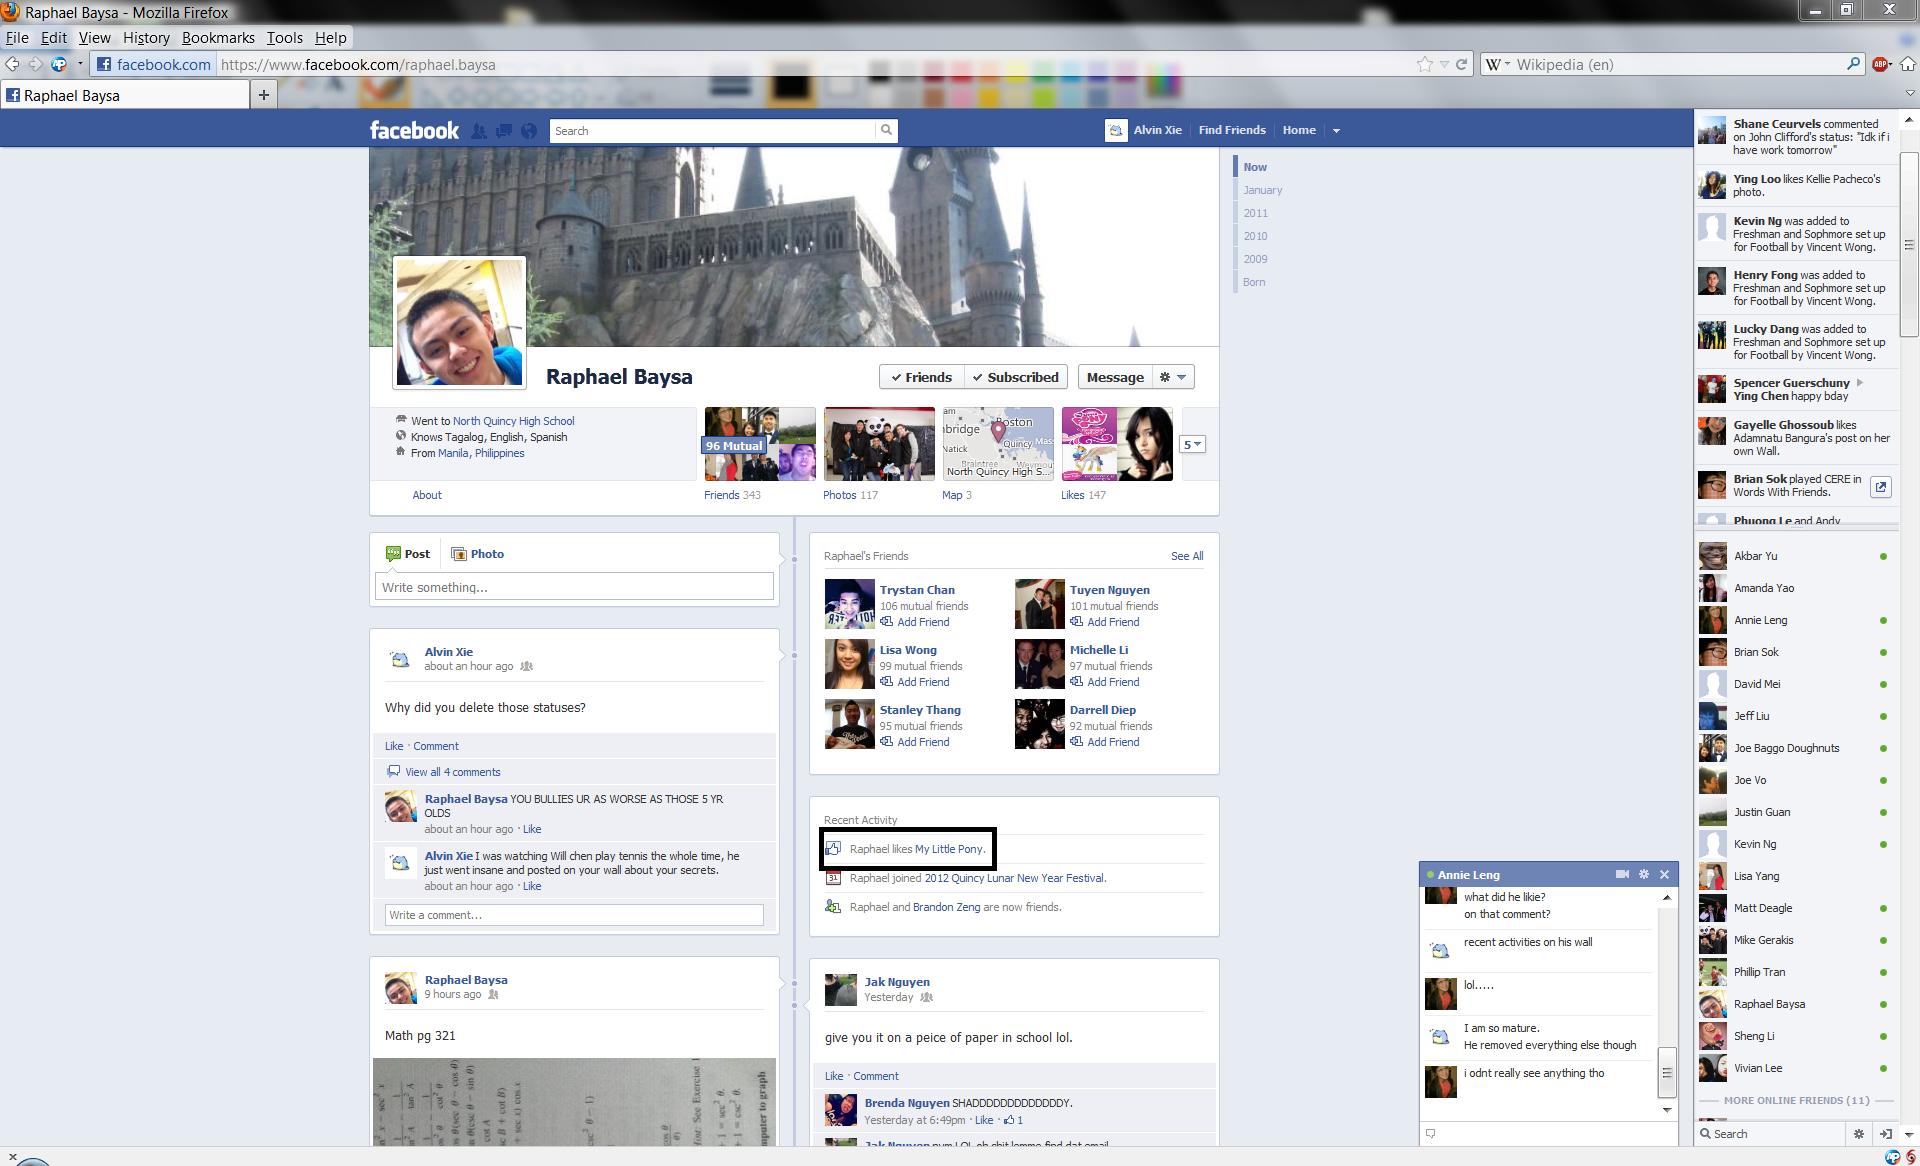Open the list all tabs dropdown arrow
1920x1166 pixels.
click(x=1910, y=94)
